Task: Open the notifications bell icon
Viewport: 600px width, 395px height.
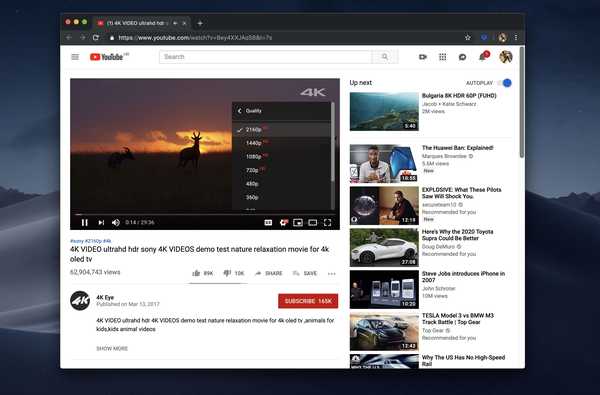Action: click(483, 57)
